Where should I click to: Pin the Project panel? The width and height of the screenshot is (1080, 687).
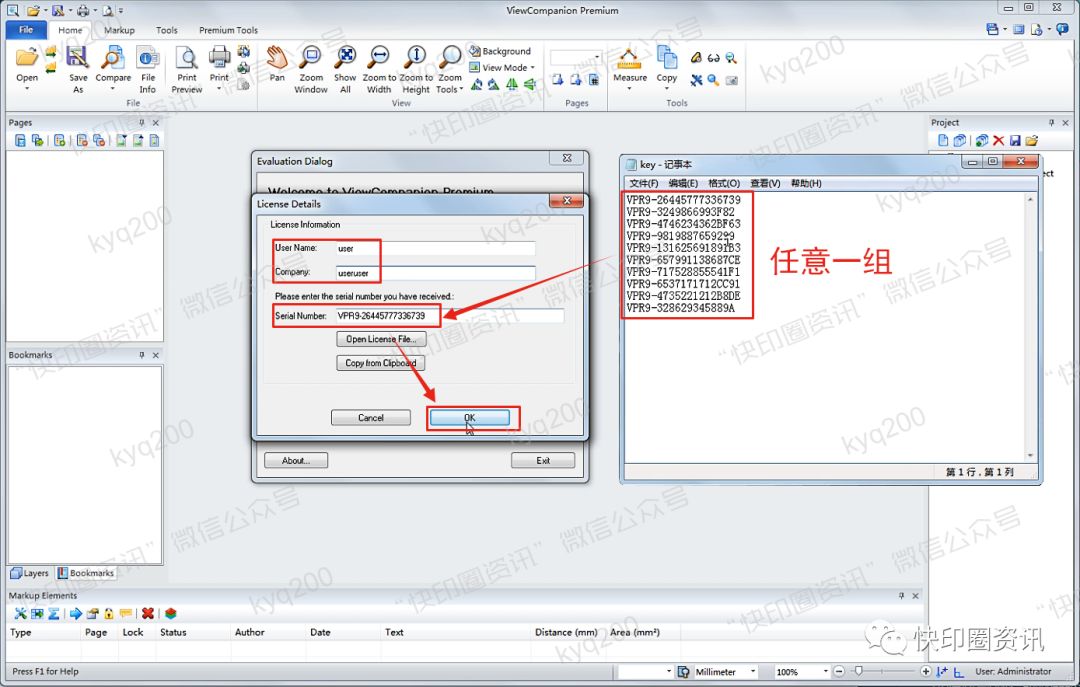tap(1051, 123)
